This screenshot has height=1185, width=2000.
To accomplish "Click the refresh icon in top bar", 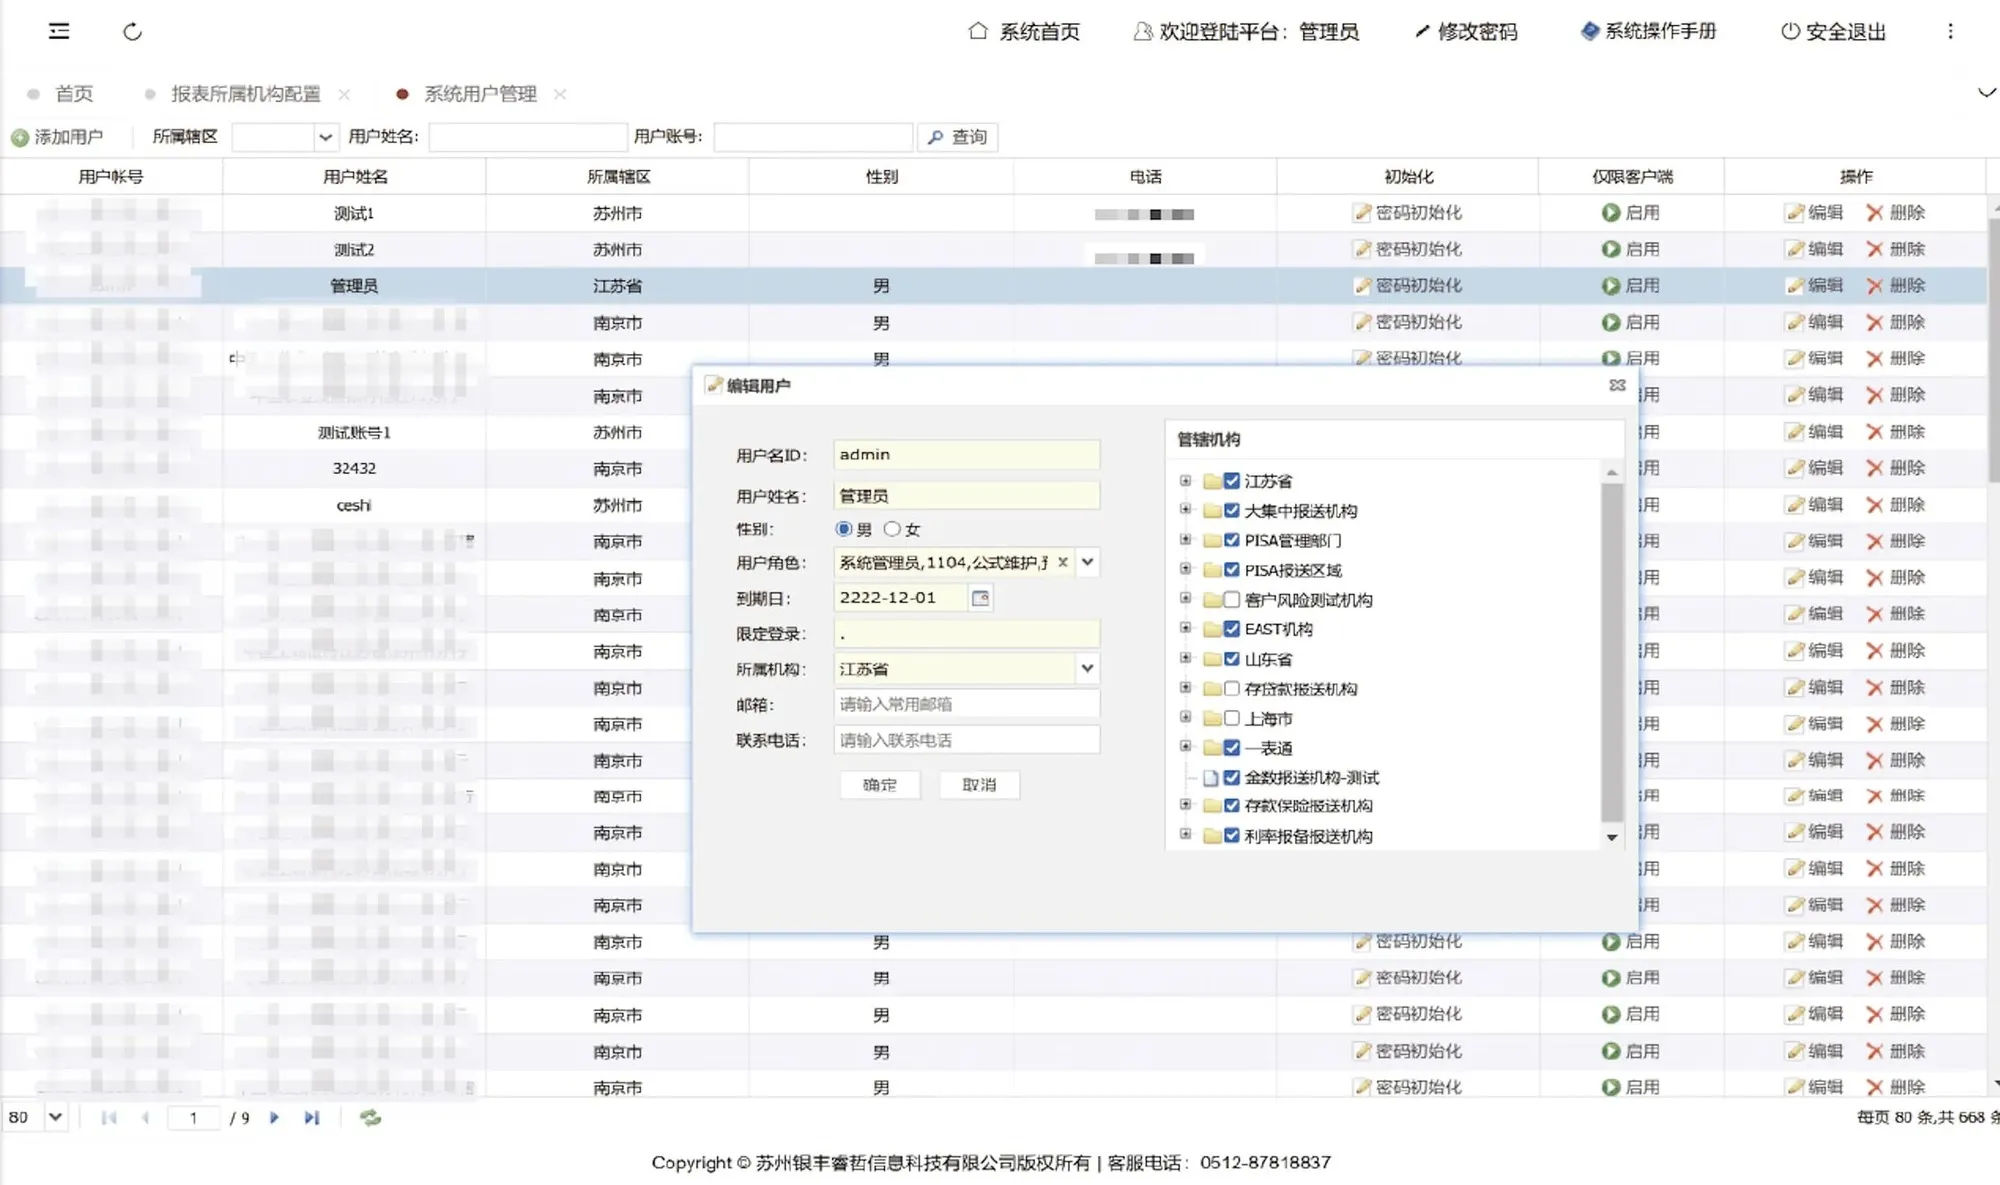I will coord(132,32).
